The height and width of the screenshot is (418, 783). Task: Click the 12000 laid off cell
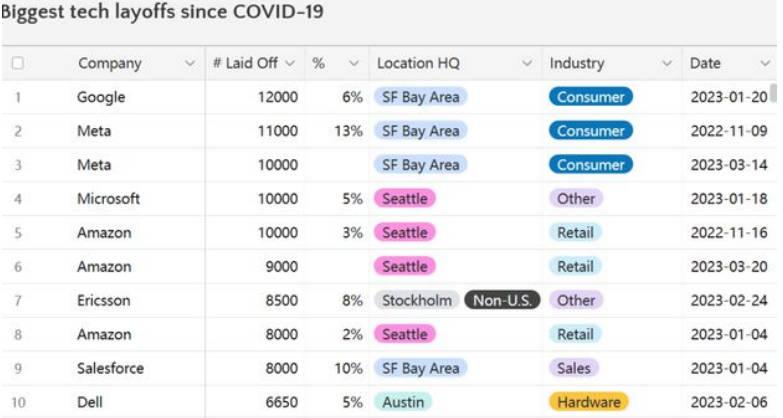coord(277,97)
